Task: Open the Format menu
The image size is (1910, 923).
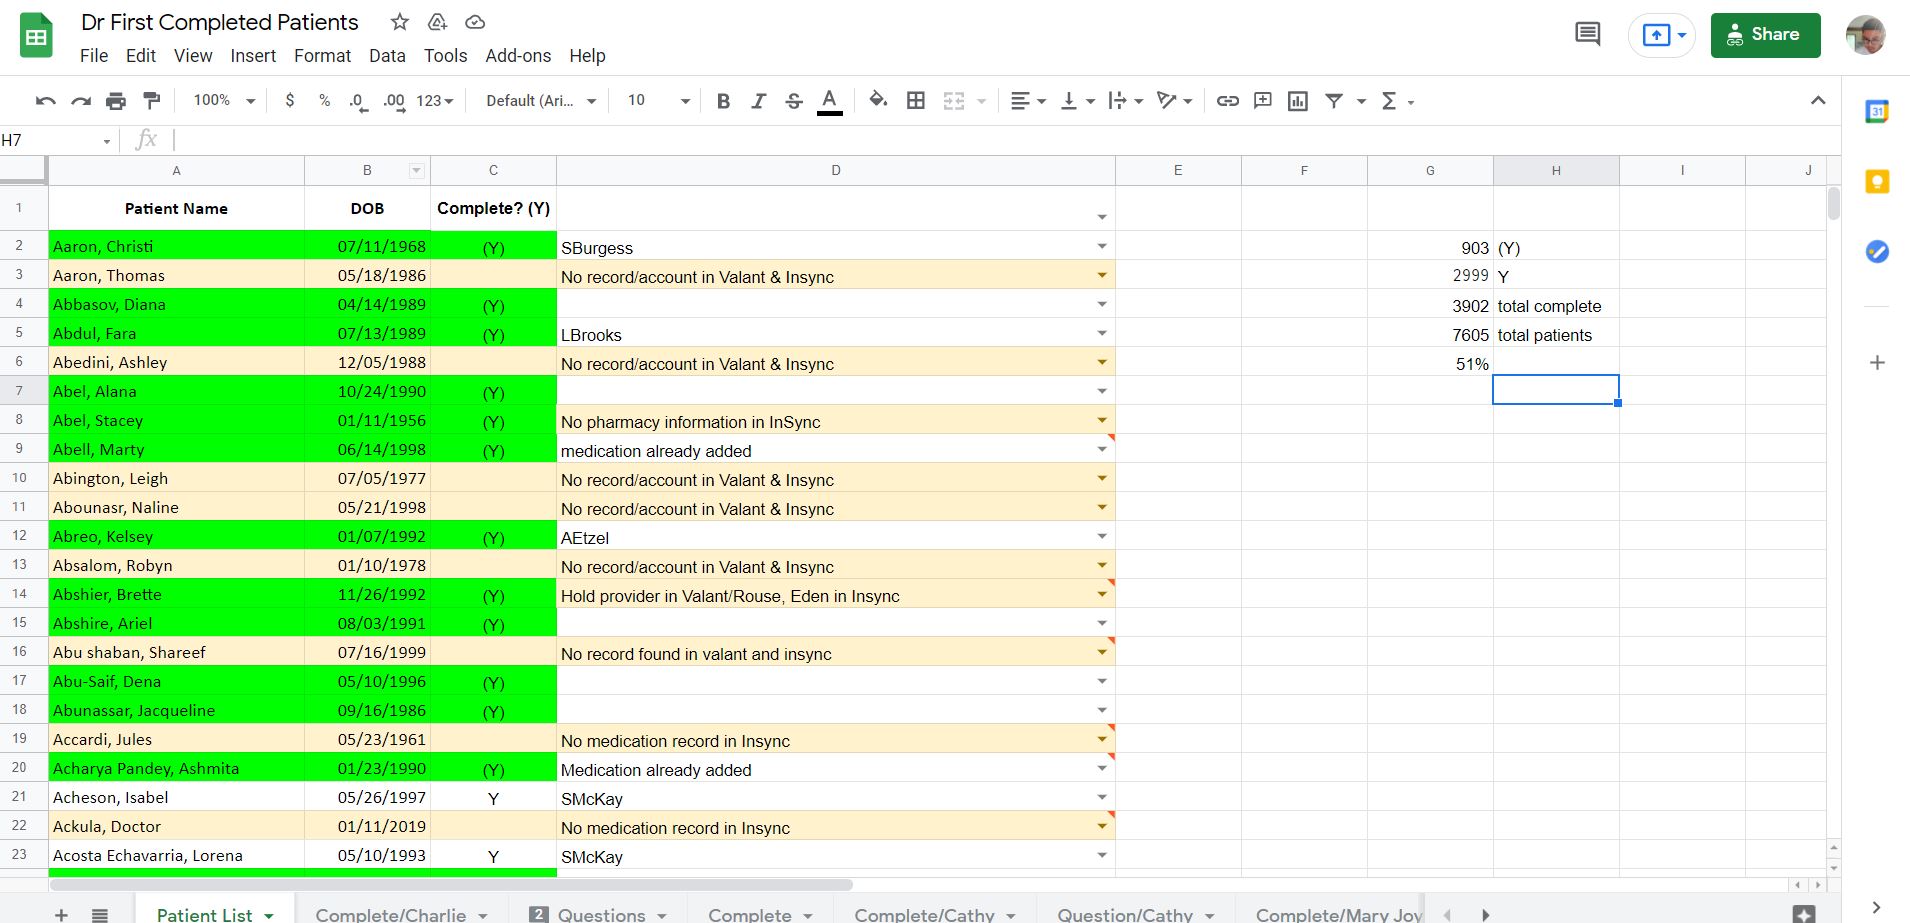Action: tap(322, 56)
